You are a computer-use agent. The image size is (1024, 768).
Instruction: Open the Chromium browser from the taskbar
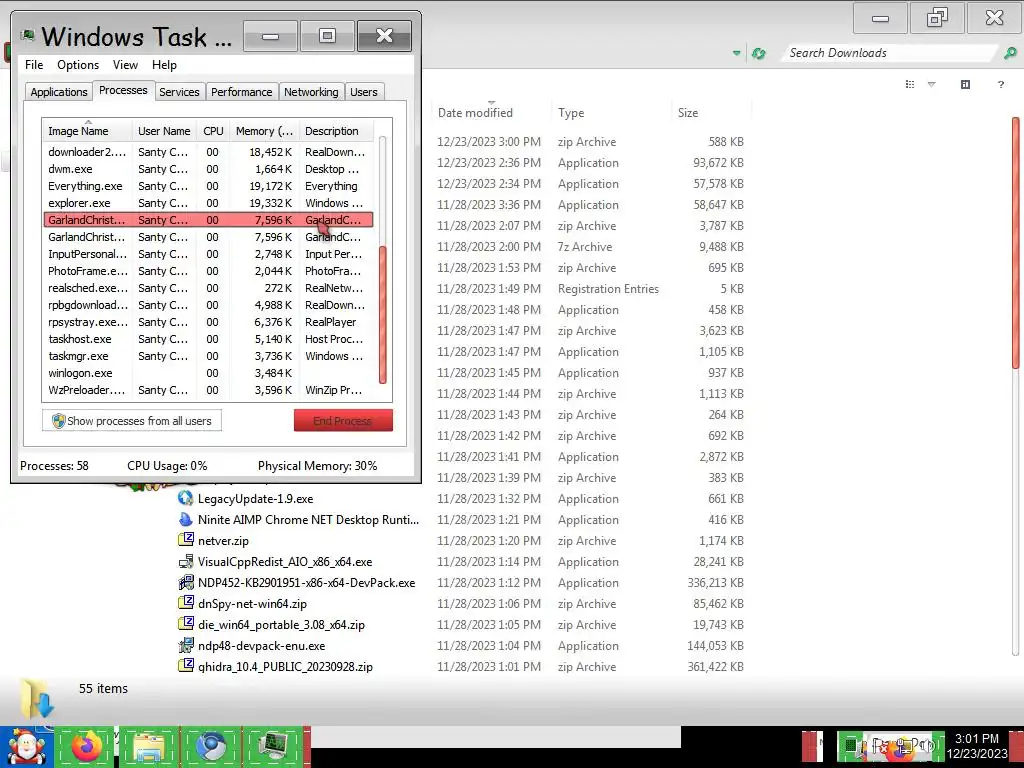pyautogui.click(x=212, y=746)
